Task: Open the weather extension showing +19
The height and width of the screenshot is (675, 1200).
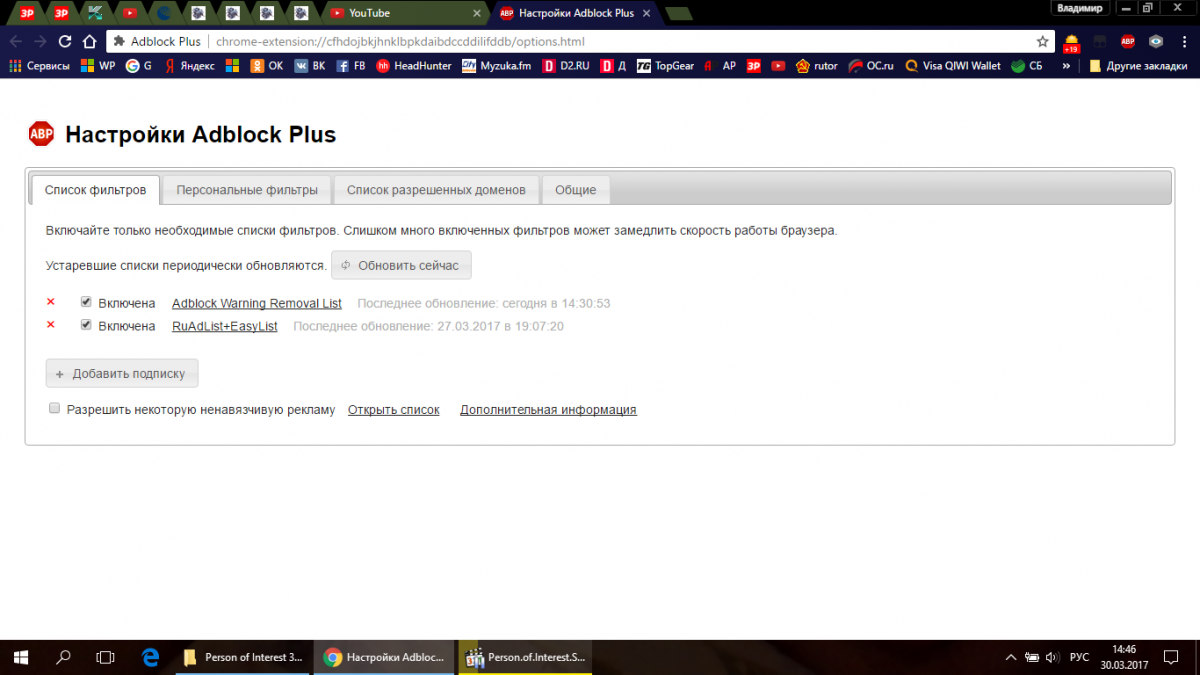Action: pyautogui.click(x=1071, y=43)
